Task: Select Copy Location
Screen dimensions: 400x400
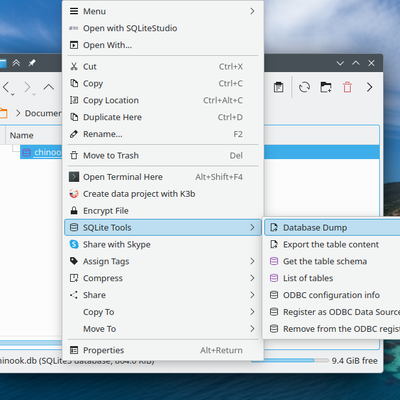Action: click(x=162, y=100)
